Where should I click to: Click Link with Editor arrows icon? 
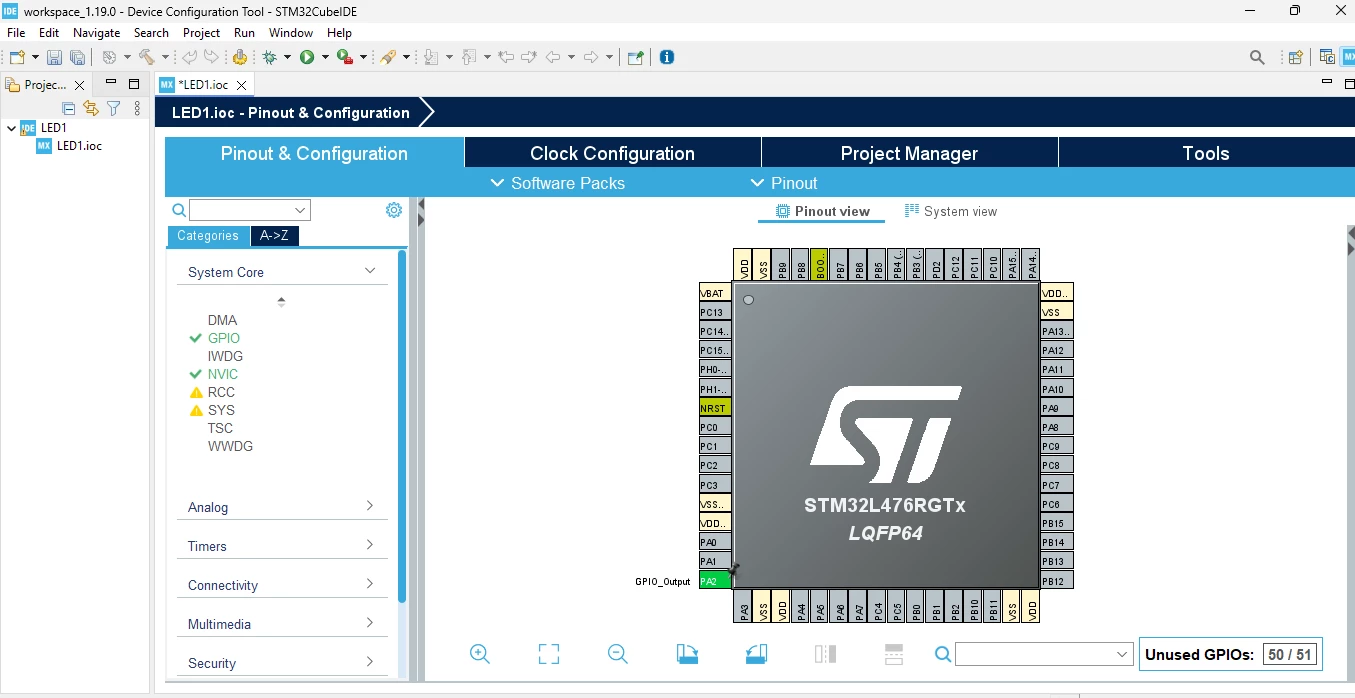(91, 108)
